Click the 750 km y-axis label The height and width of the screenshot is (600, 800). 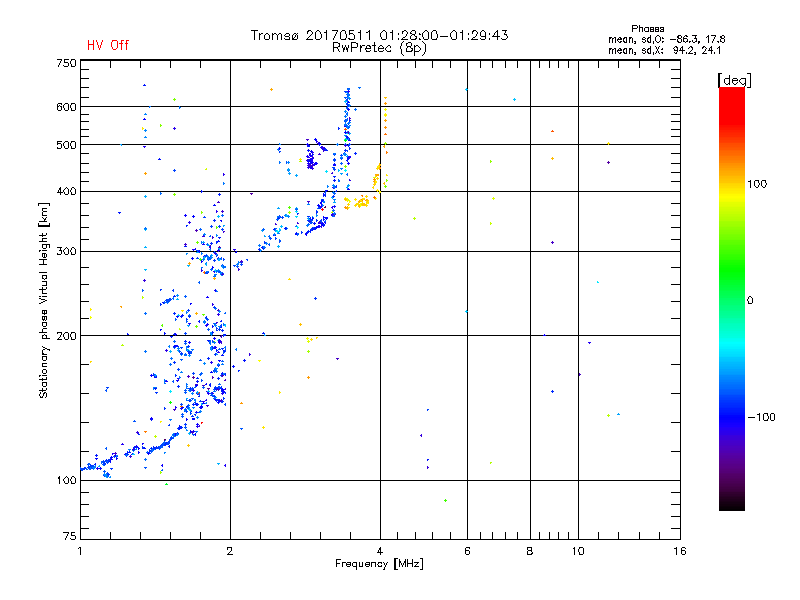[66, 63]
